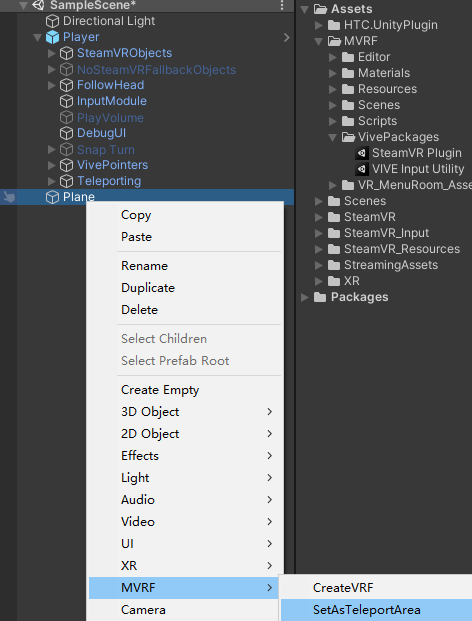Viewport: 472px width, 621px height.
Task: Click the VivePackages open folder icon
Action: 348,137
